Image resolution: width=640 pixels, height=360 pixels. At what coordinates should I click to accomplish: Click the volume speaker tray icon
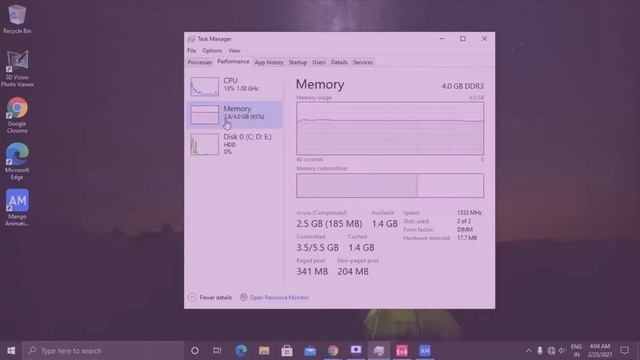pos(562,351)
